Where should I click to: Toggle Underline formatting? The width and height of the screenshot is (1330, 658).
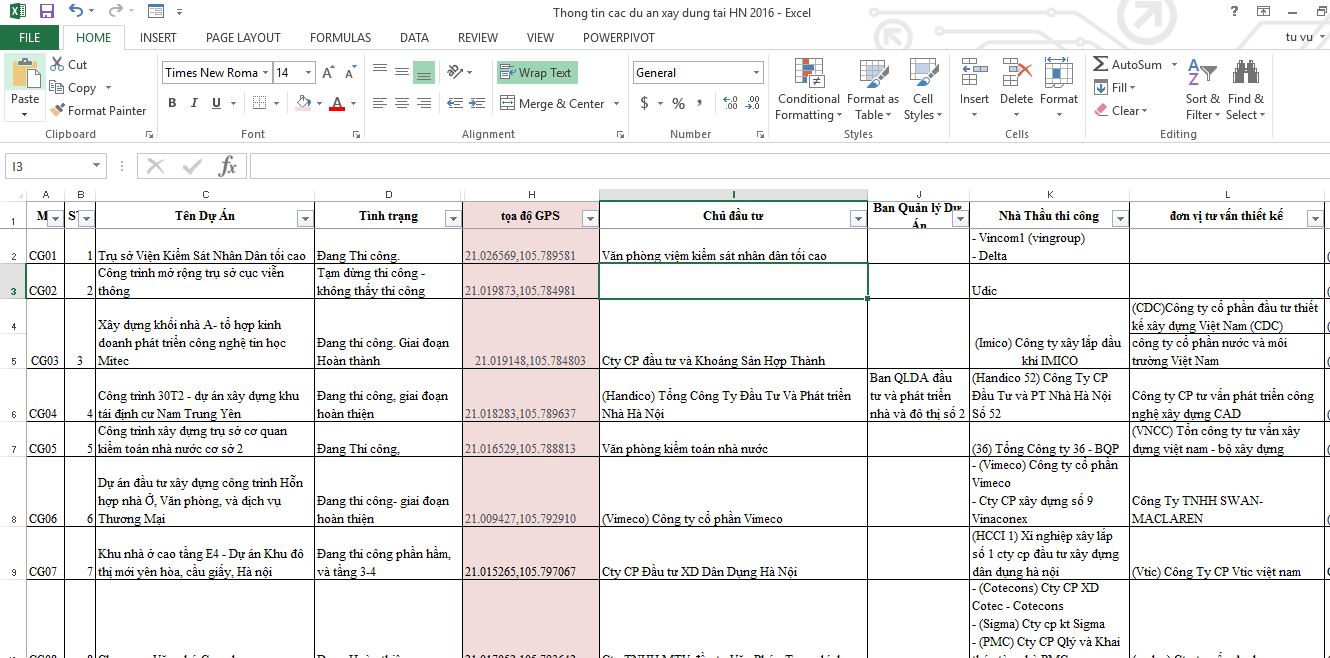(x=214, y=103)
